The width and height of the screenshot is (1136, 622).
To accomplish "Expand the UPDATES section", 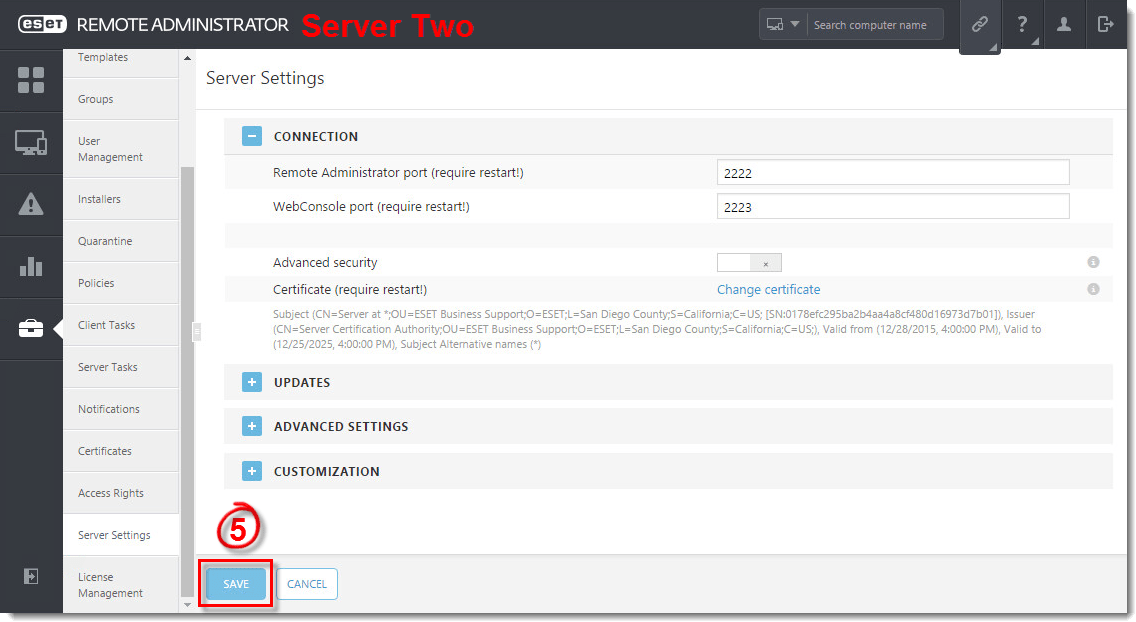I will click(x=252, y=382).
